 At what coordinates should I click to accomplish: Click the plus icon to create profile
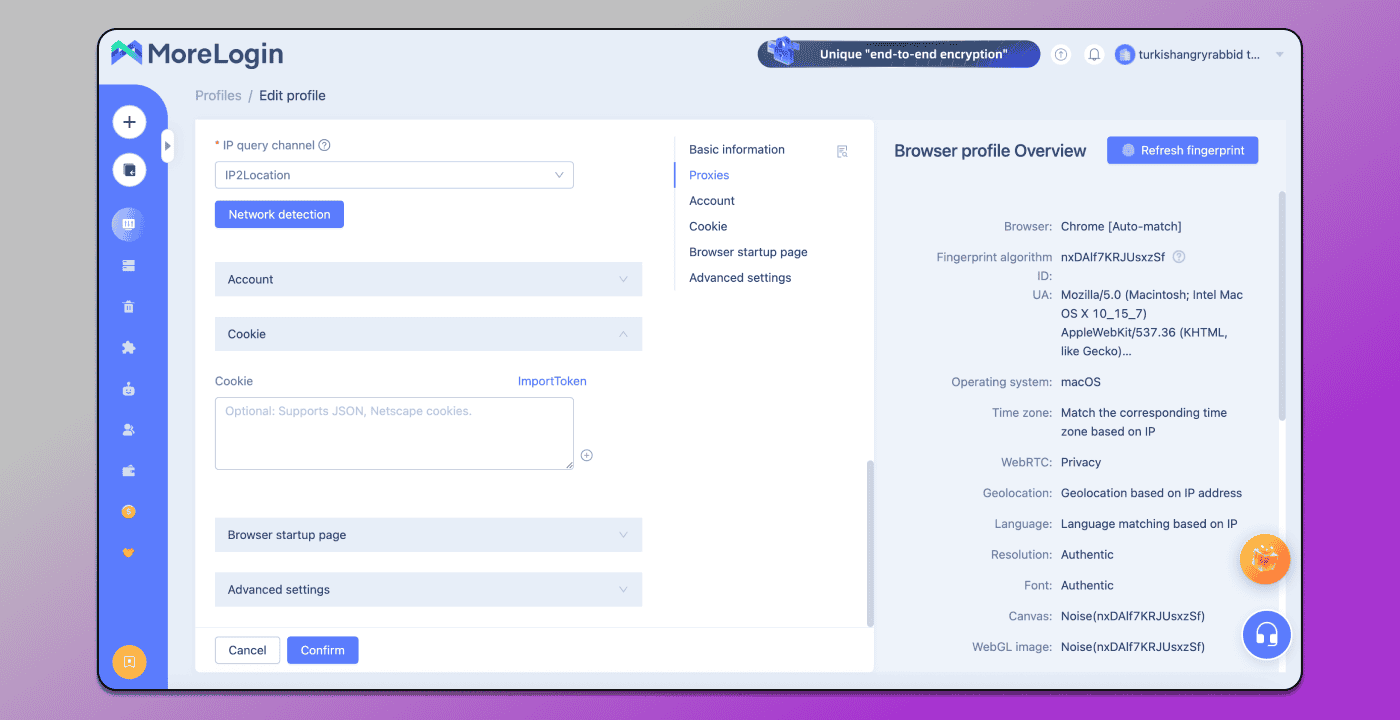(x=129, y=122)
